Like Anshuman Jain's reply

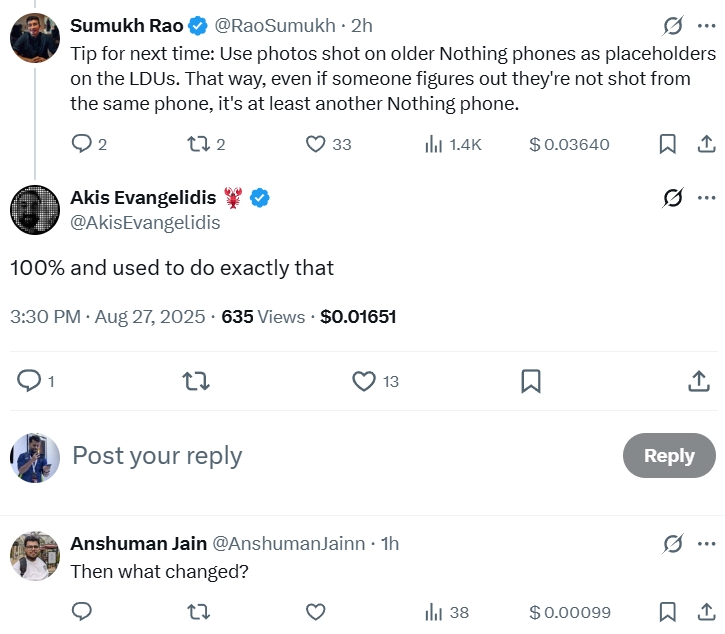pyautogui.click(x=316, y=611)
